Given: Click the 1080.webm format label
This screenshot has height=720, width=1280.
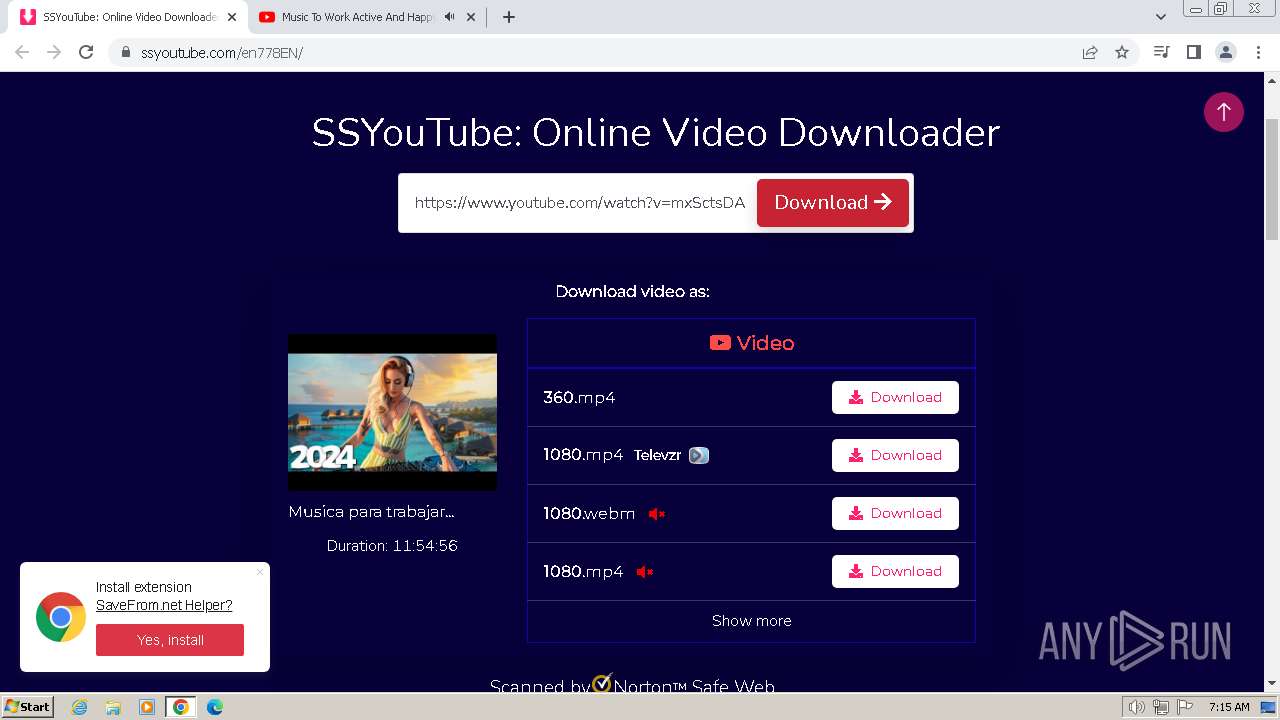Looking at the screenshot, I should point(589,514).
